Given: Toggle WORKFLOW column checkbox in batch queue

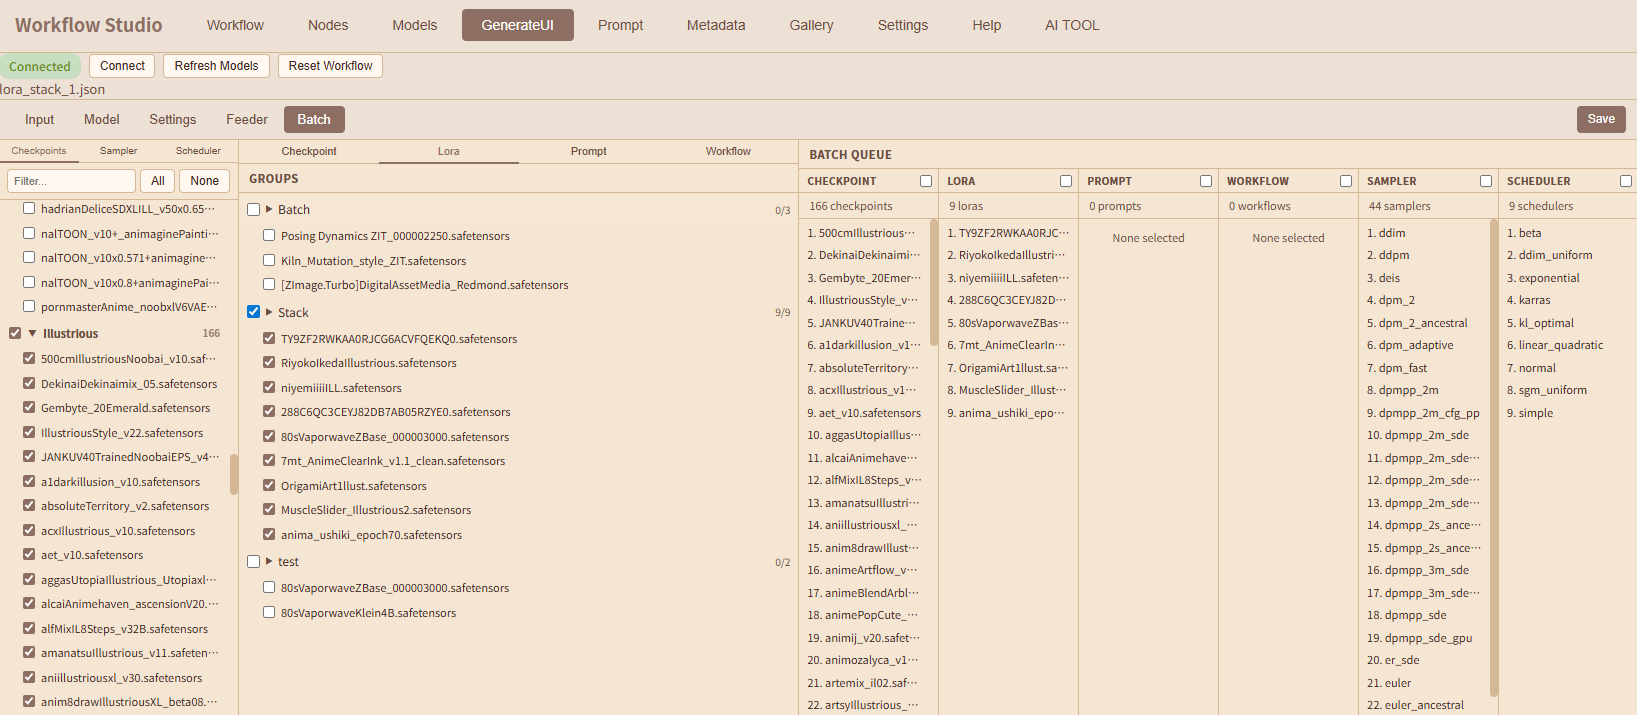Looking at the screenshot, I should pyautogui.click(x=1346, y=181).
